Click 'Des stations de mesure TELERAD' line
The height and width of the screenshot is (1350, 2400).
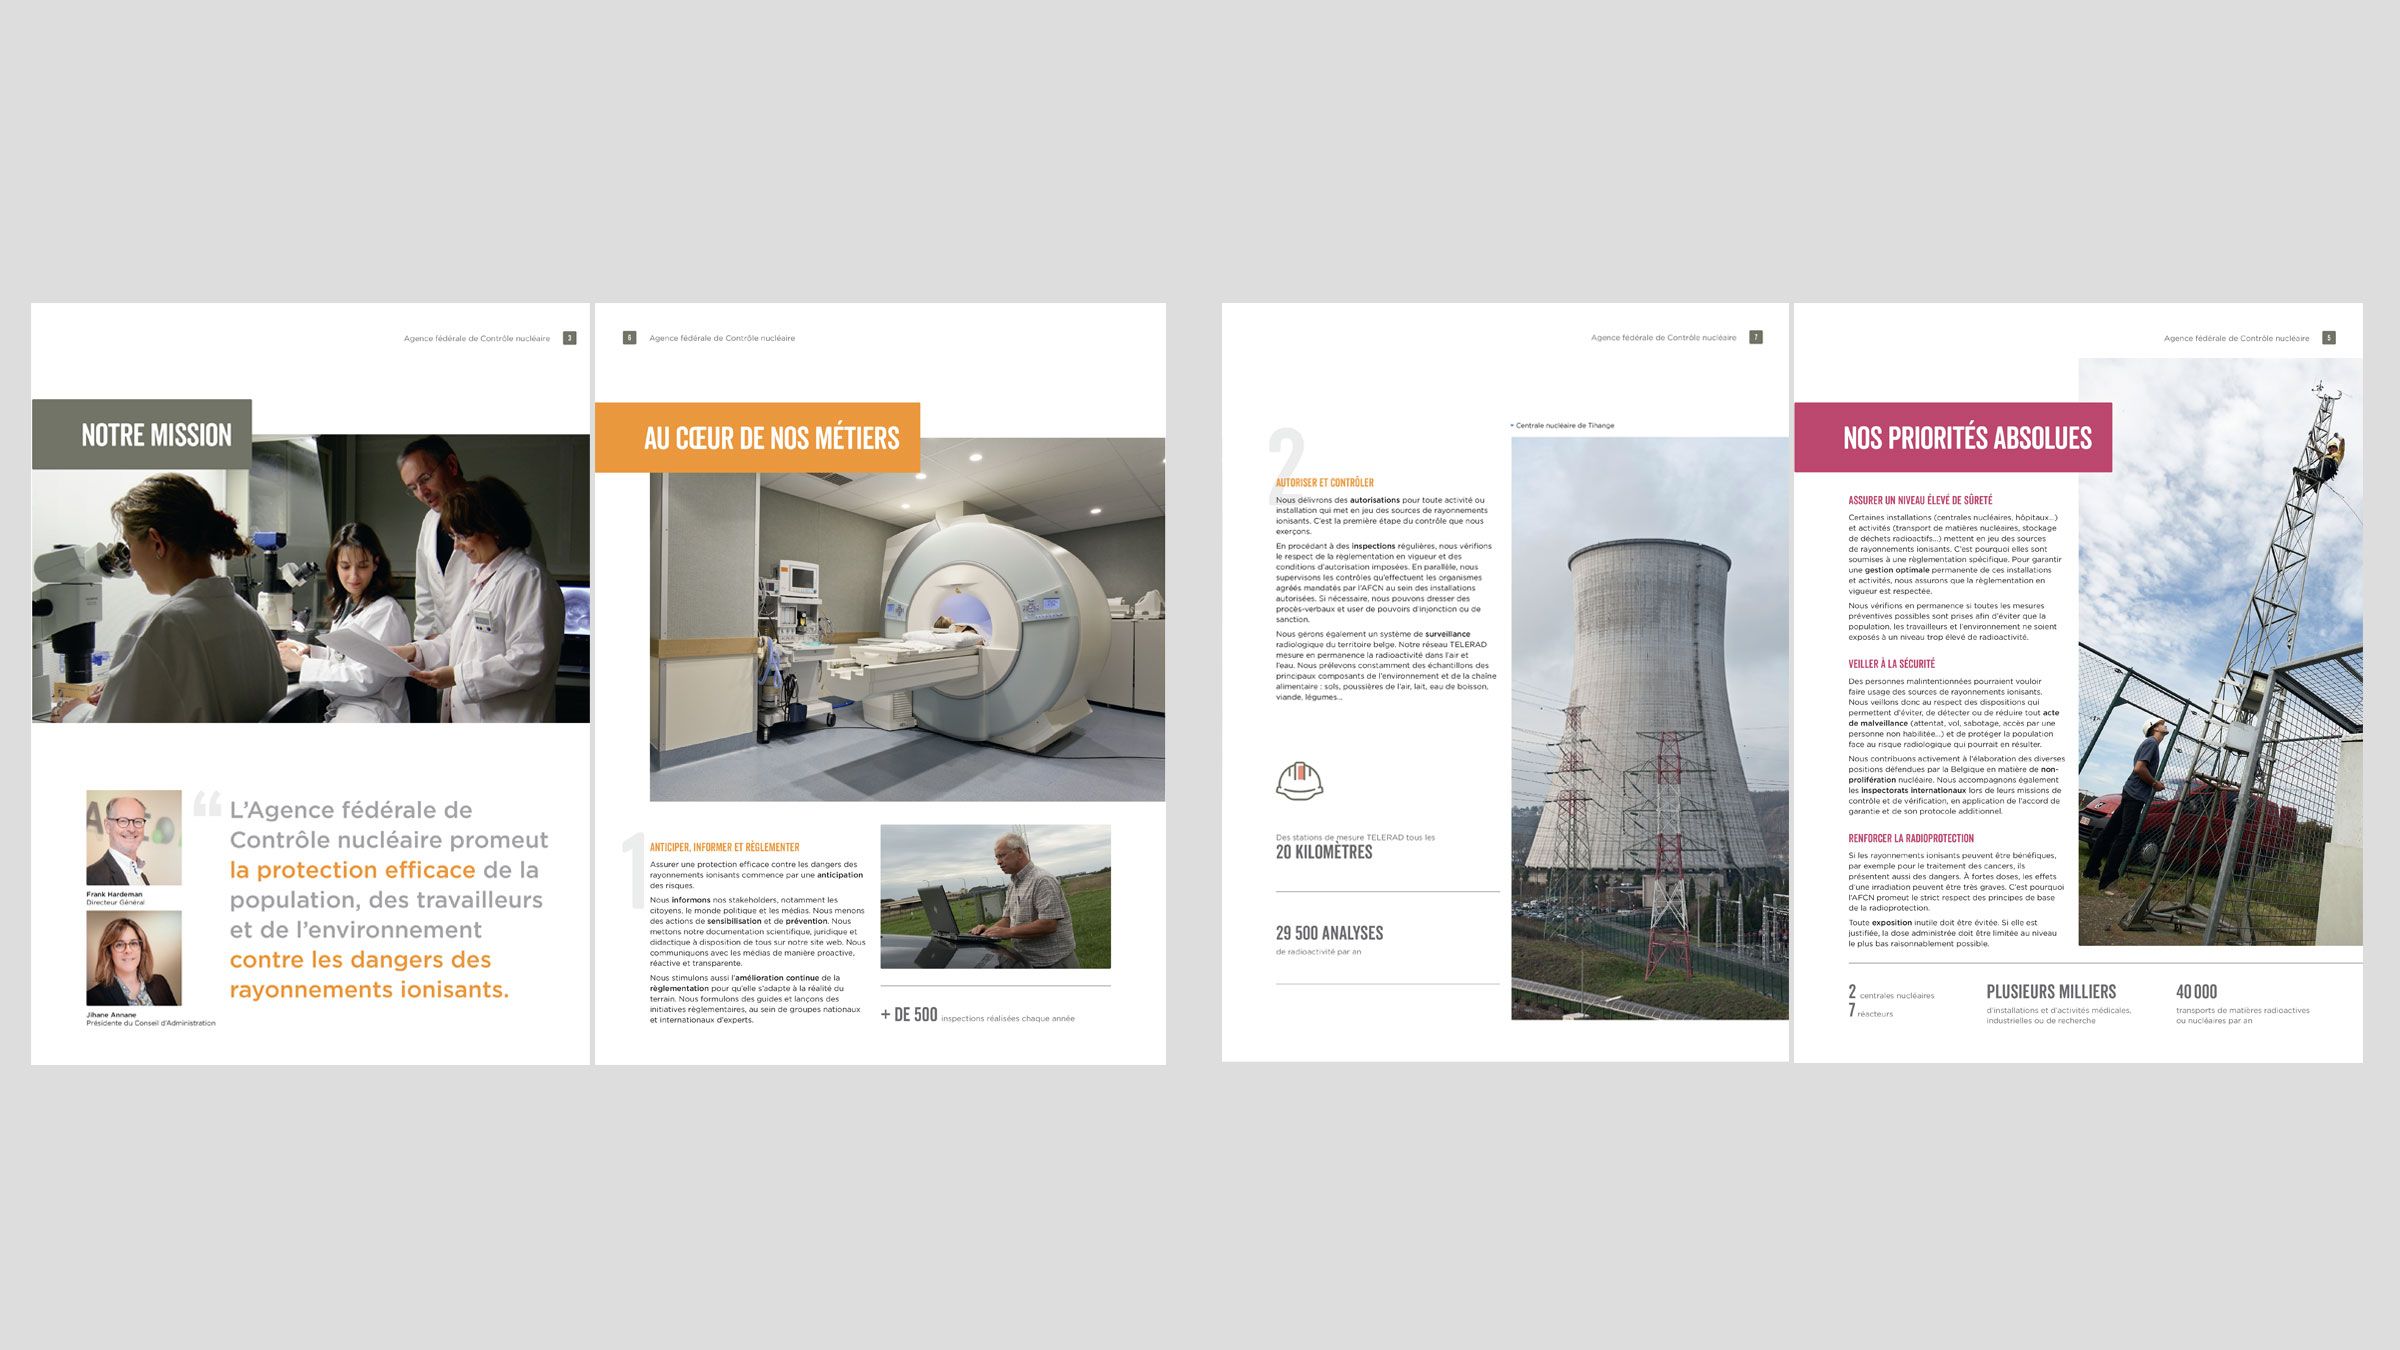point(1355,838)
